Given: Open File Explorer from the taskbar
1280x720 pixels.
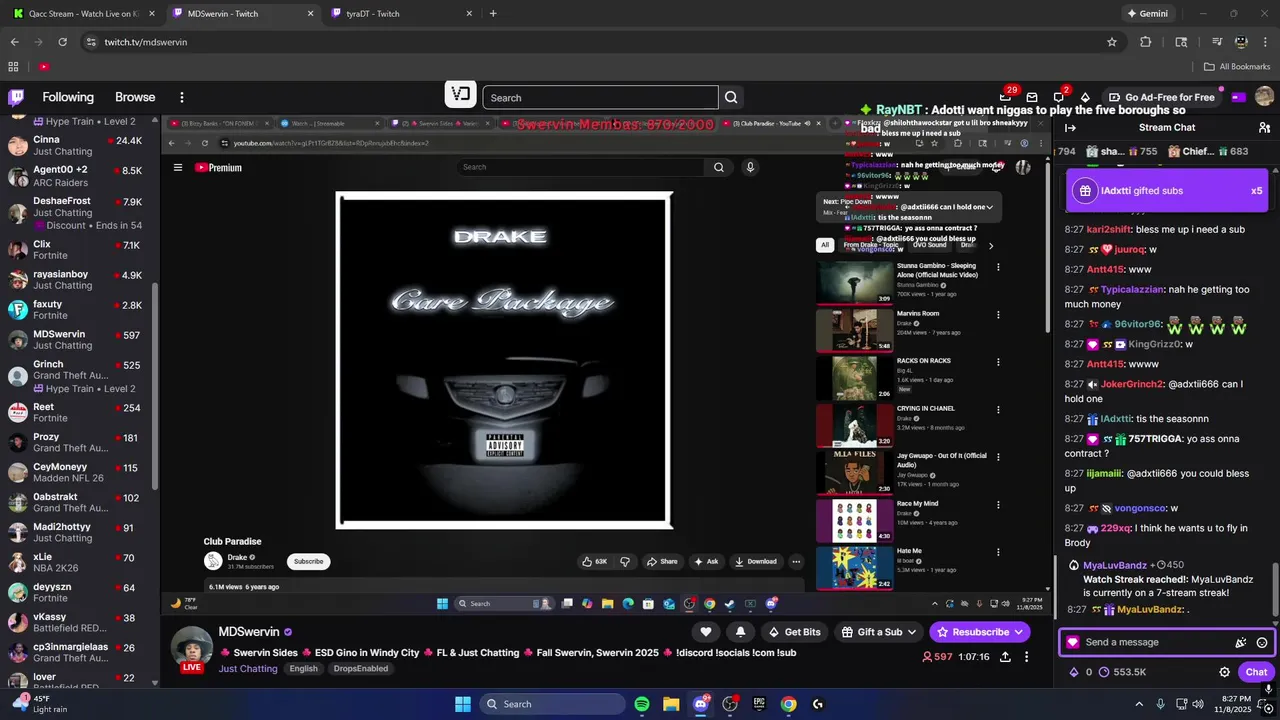Looking at the screenshot, I should (x=671, y=704).
